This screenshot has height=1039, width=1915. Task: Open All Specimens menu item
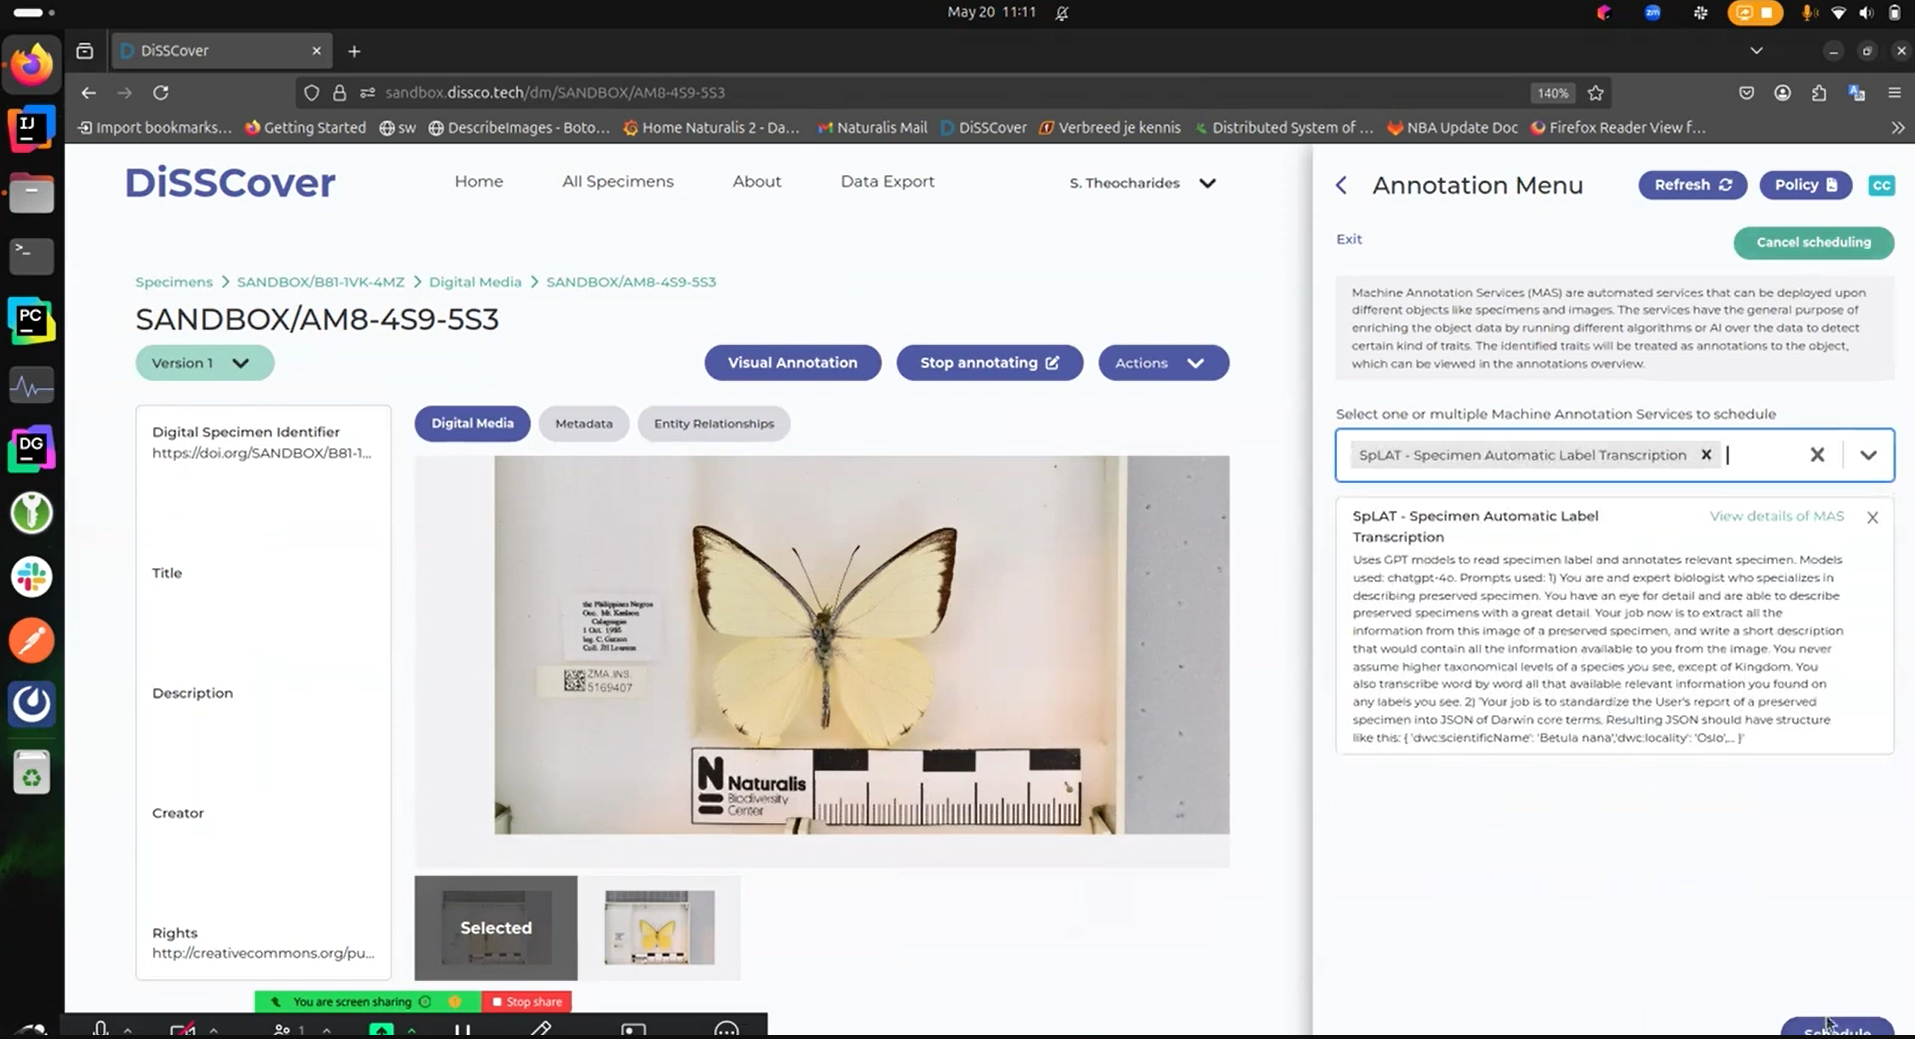click(x=618, y=181)
